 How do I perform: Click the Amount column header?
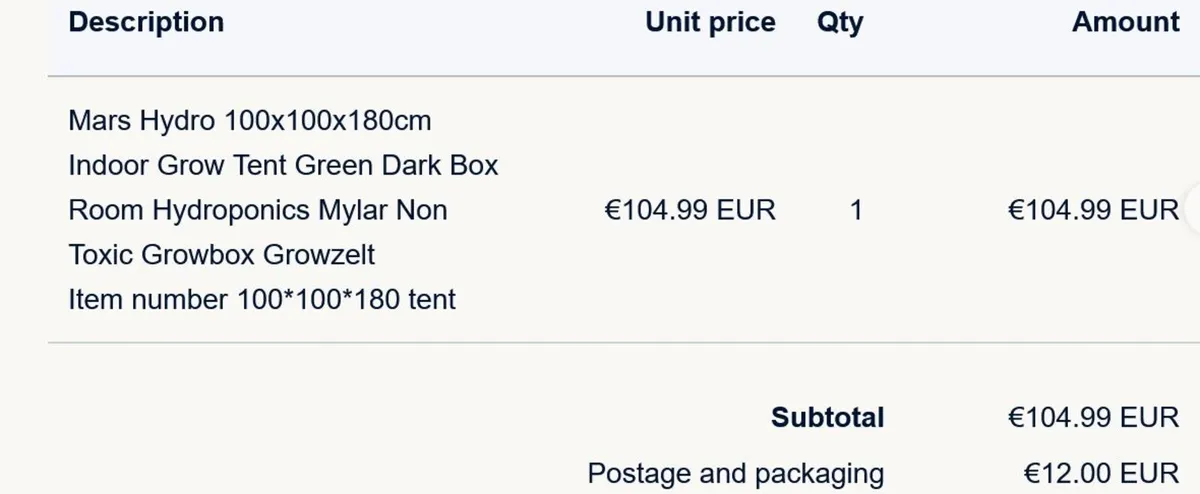coord(1125,22)
